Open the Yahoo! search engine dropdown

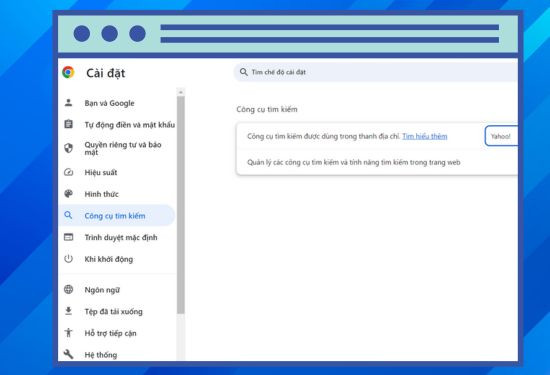(501, 136)
